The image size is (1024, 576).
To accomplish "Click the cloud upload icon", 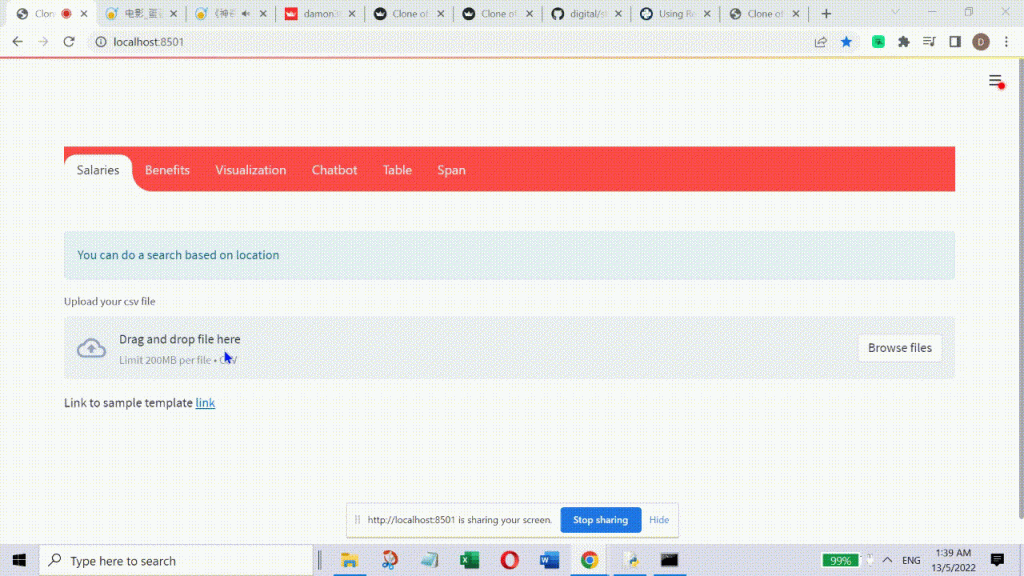I will 92,348.
